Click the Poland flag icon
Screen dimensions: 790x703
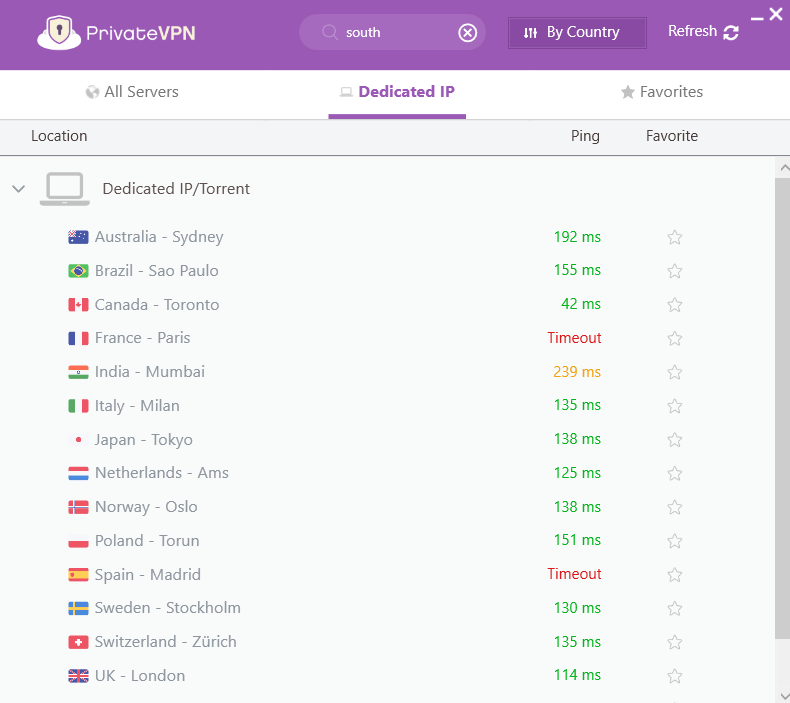coord(78,541)
